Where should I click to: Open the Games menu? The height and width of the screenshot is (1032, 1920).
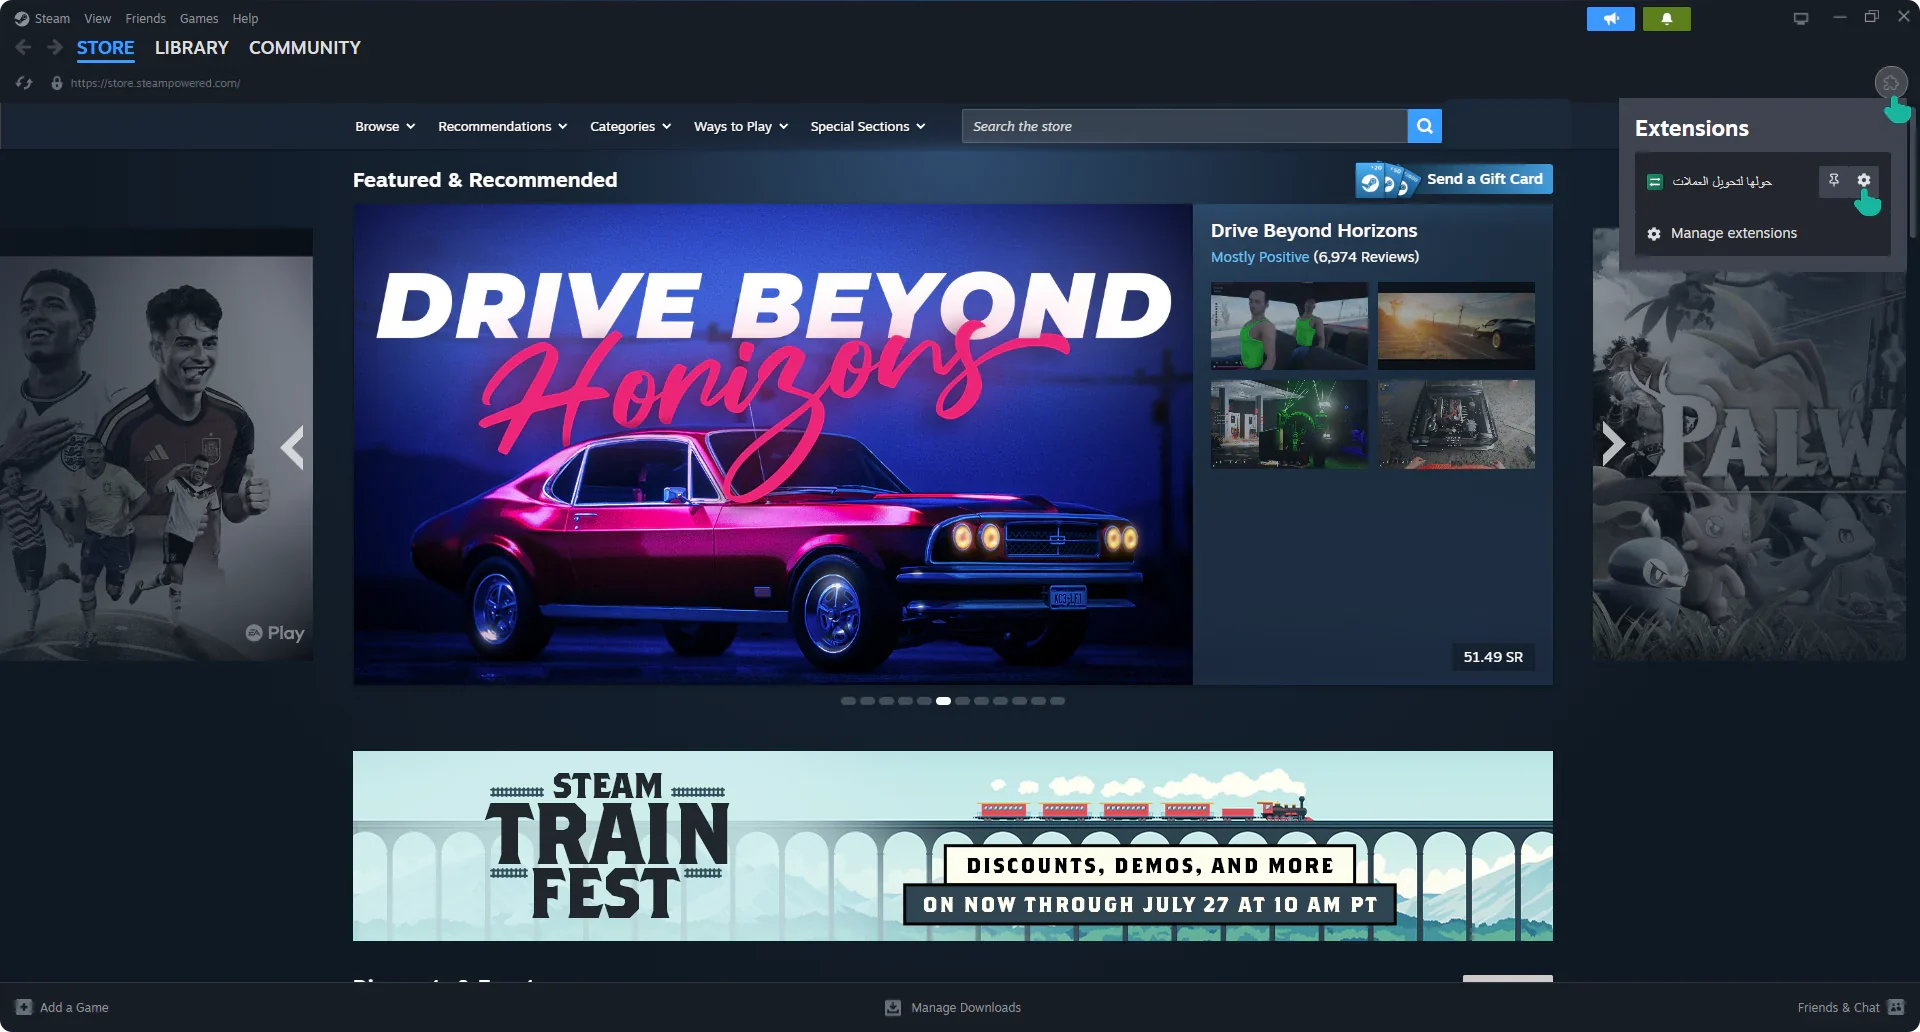[199, 19]
